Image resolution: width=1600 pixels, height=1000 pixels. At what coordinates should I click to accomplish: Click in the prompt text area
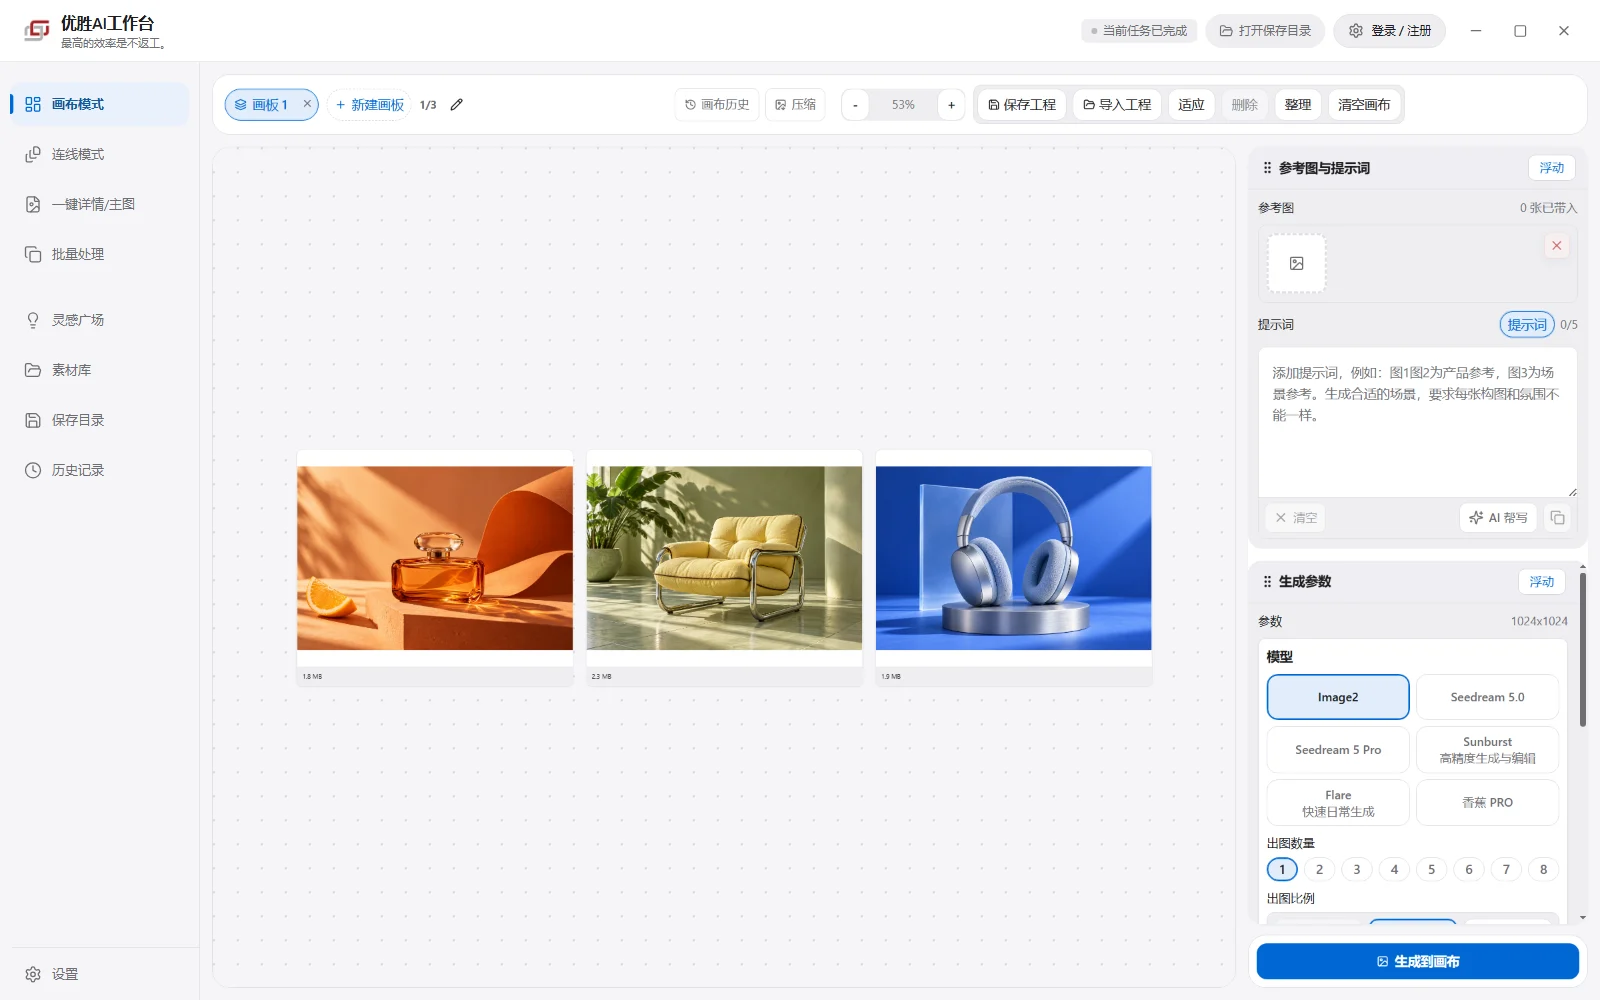(x=1418, y=422)
